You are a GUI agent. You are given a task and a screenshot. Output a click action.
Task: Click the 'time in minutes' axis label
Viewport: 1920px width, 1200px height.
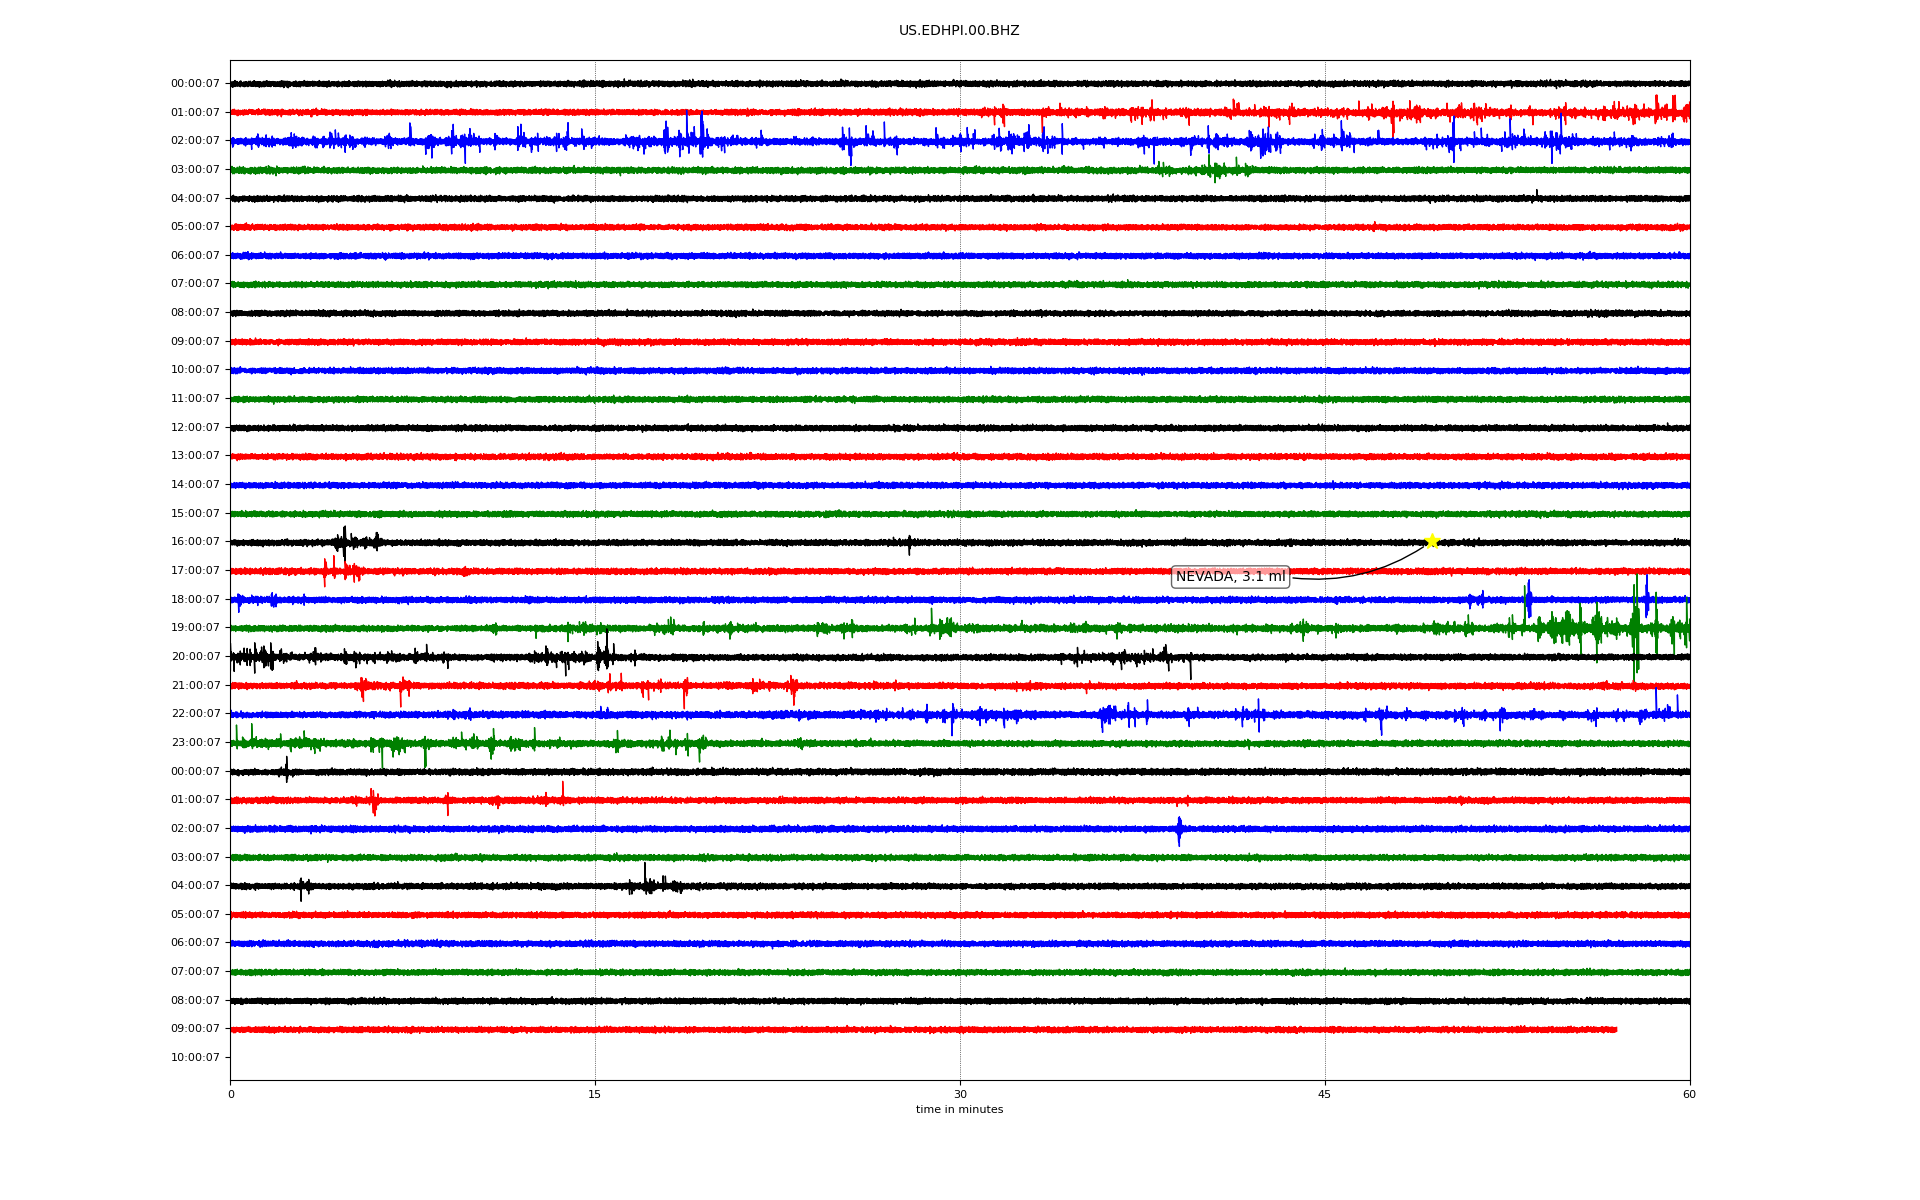(x=958, y=1109)
